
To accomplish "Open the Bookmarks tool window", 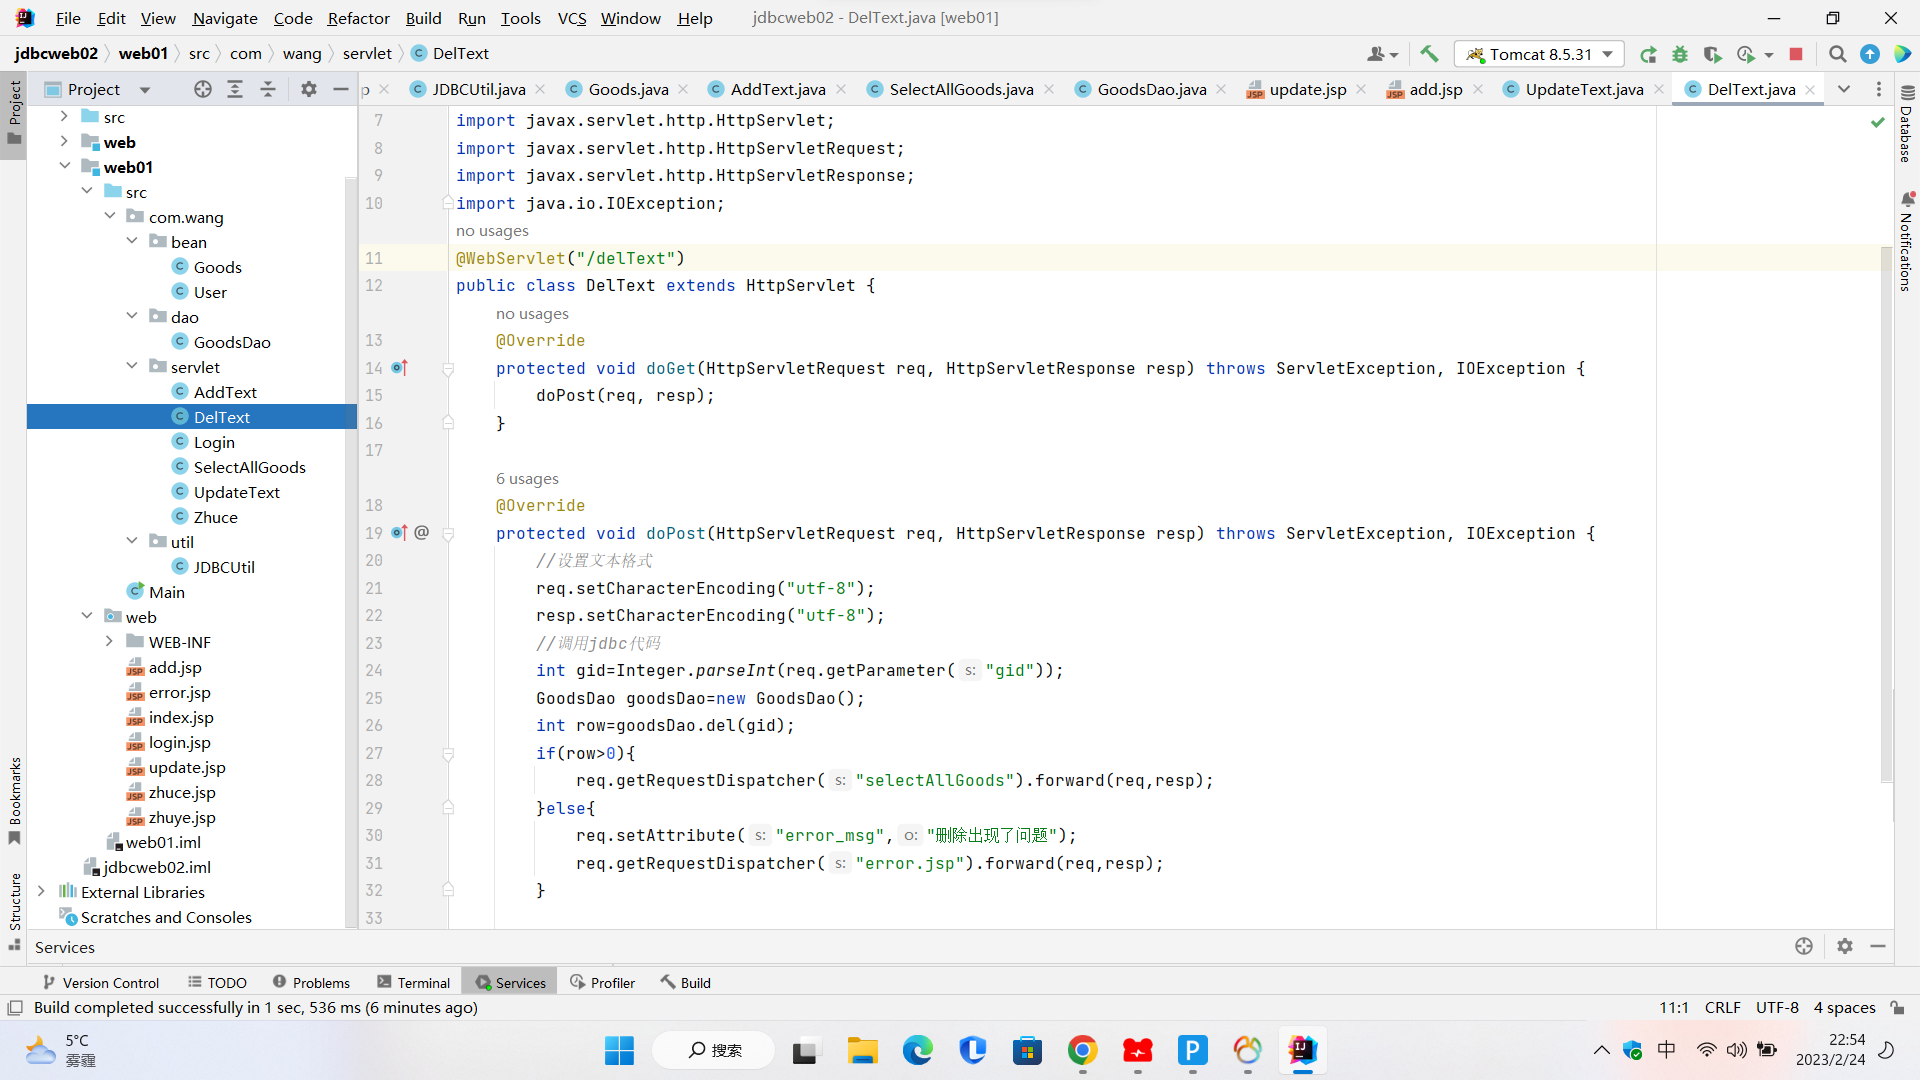I will [x=14, y=800].
